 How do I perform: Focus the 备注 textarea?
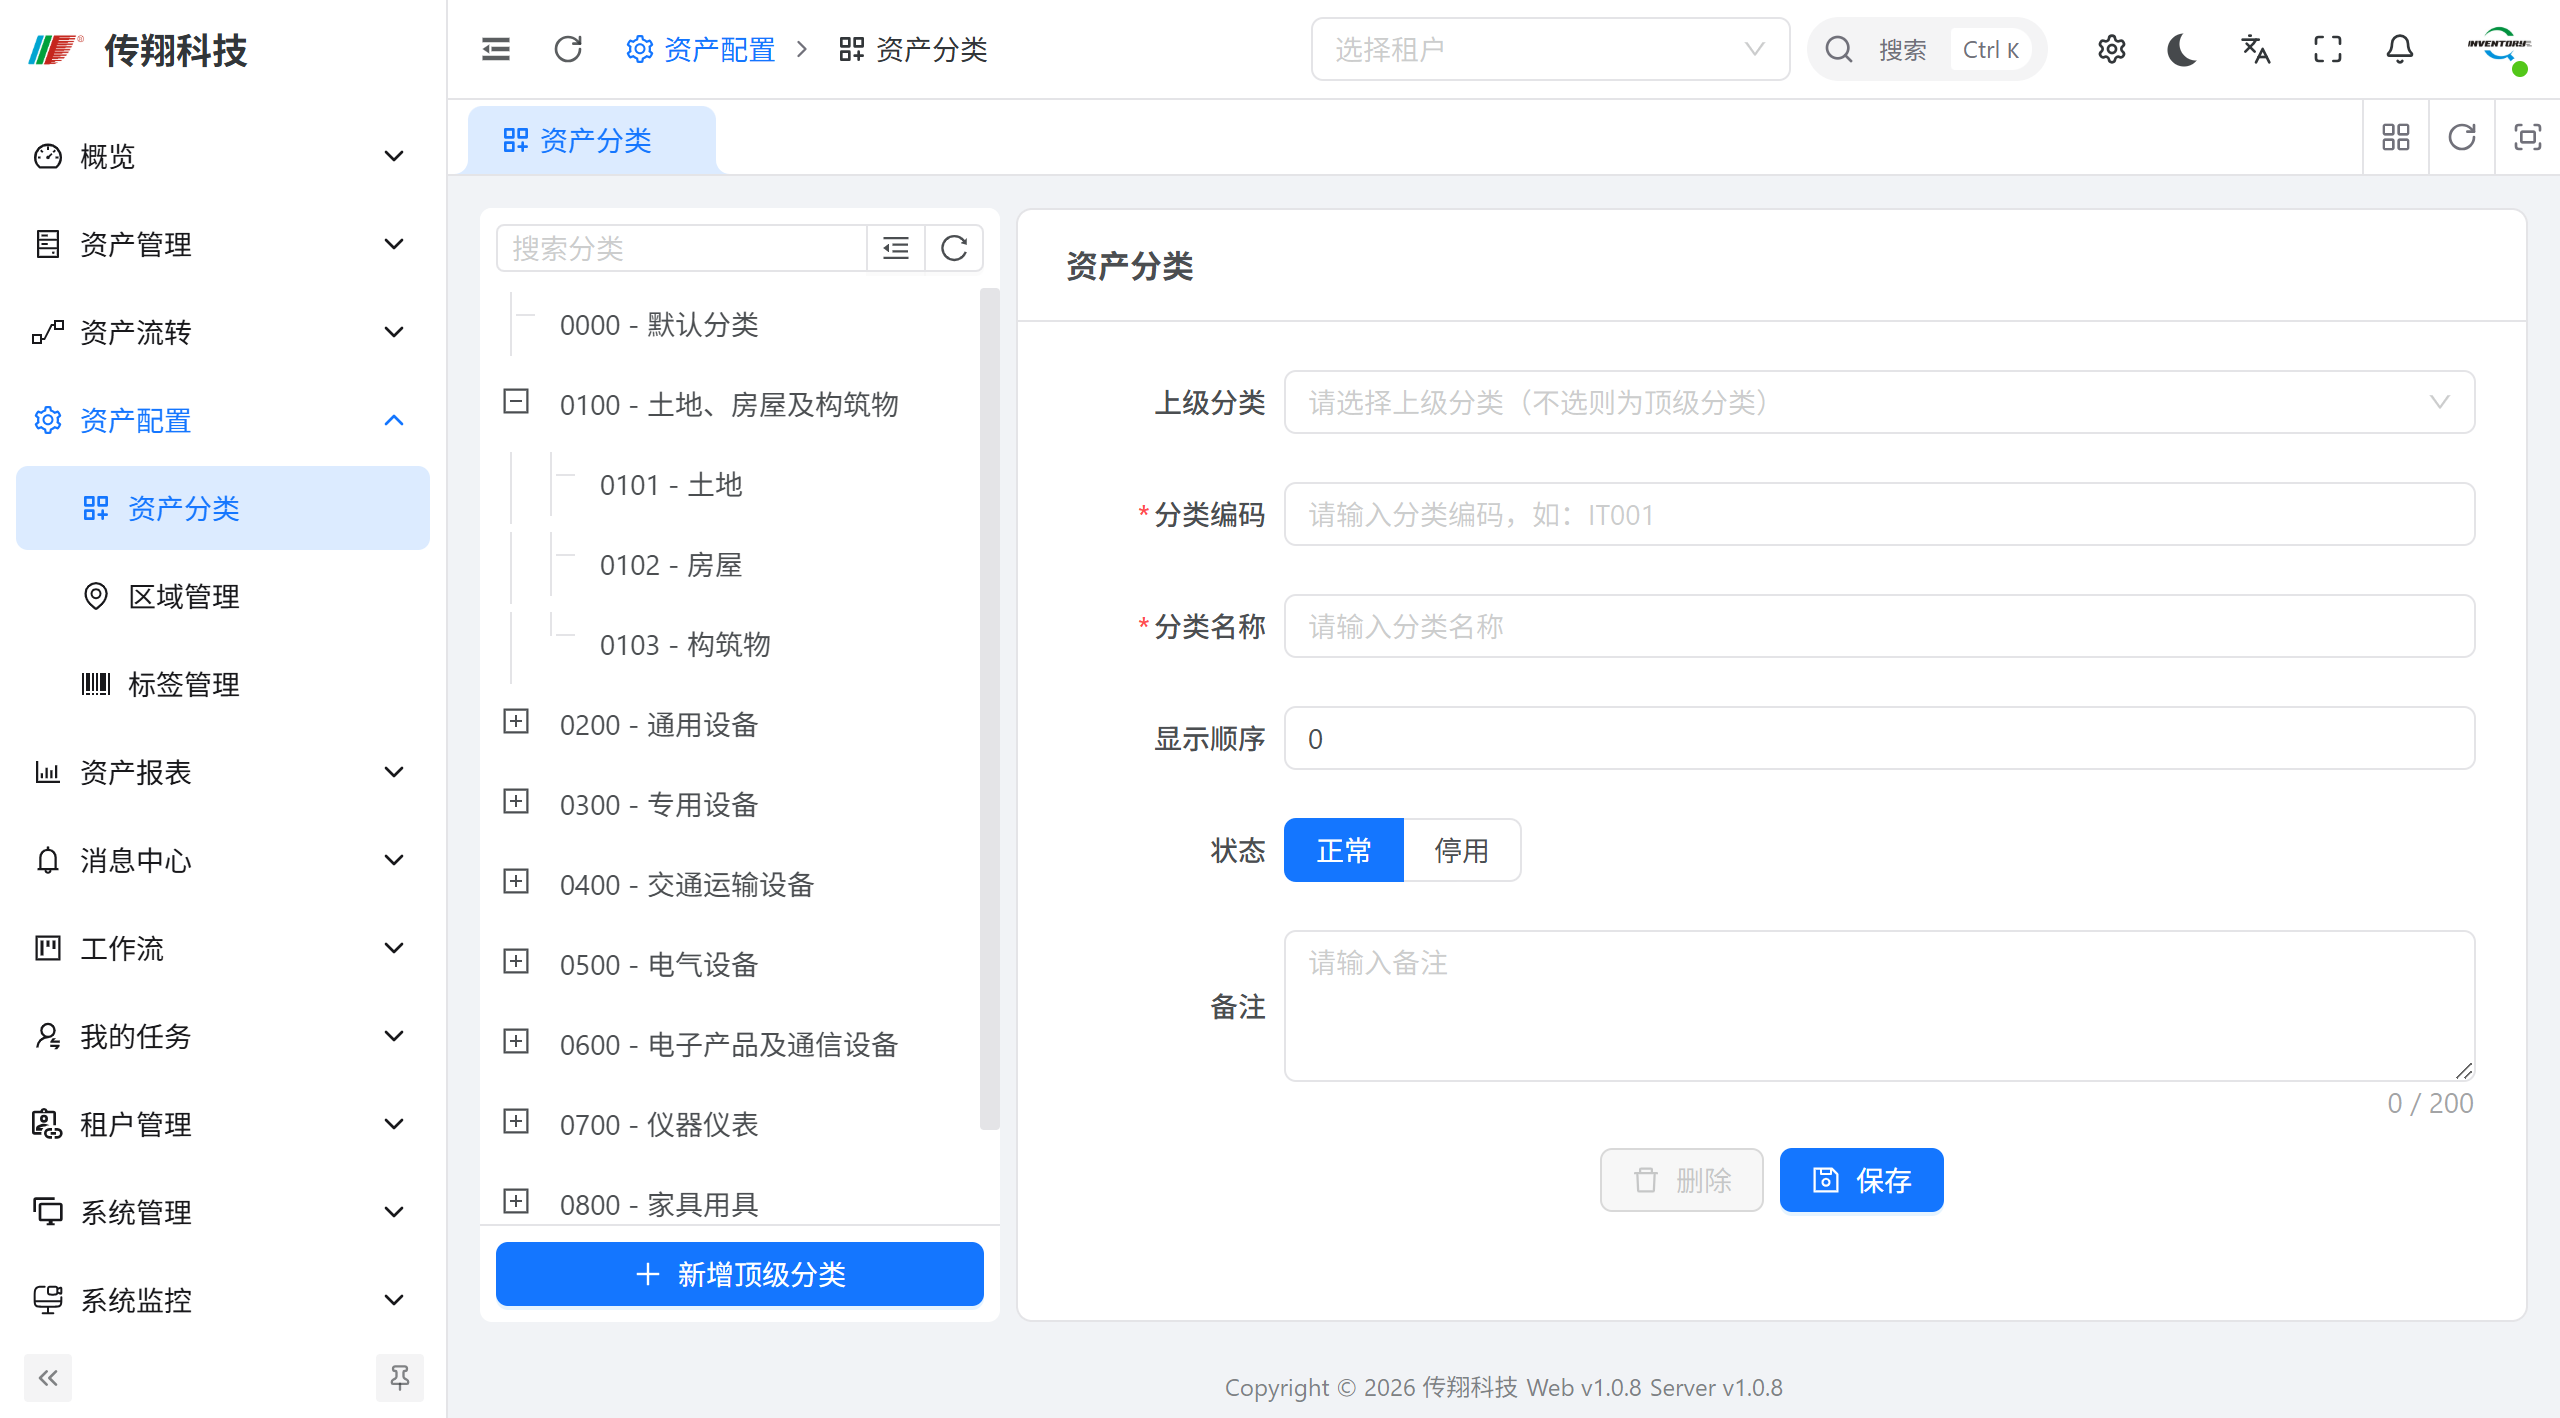coord(1879,1005)
